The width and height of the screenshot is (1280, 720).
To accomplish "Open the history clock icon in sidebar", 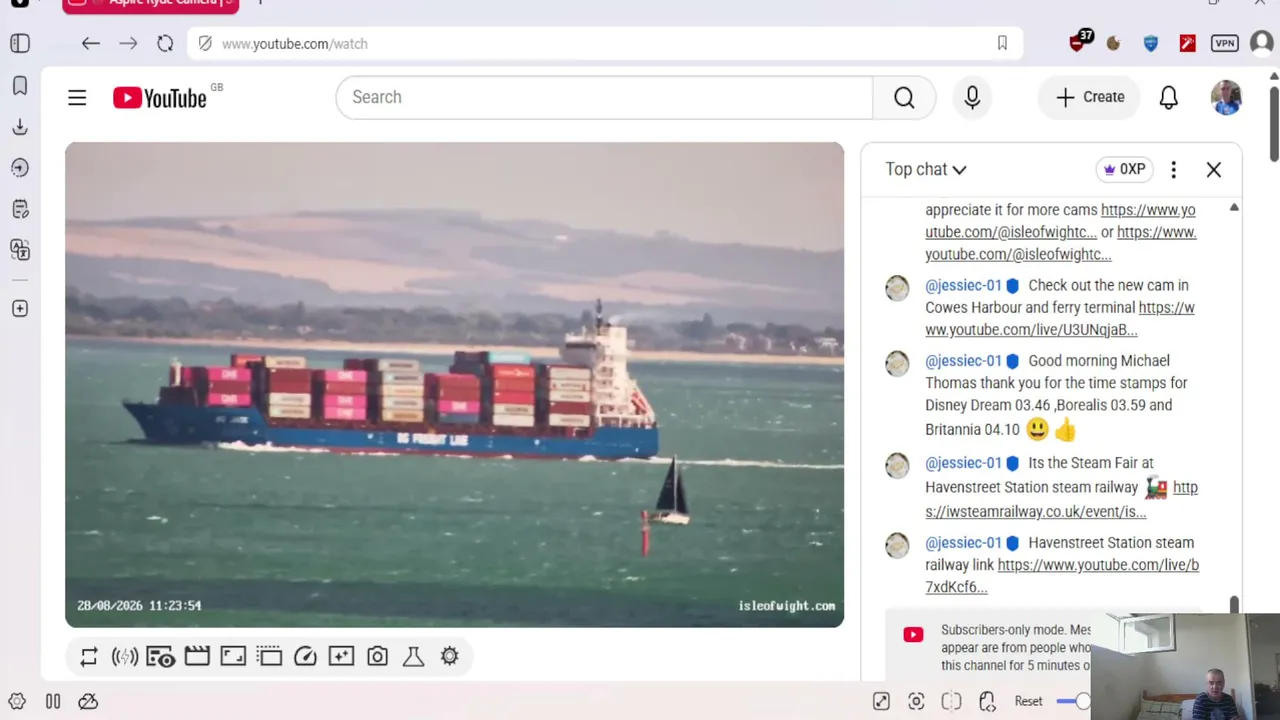I will pos(20,168).
